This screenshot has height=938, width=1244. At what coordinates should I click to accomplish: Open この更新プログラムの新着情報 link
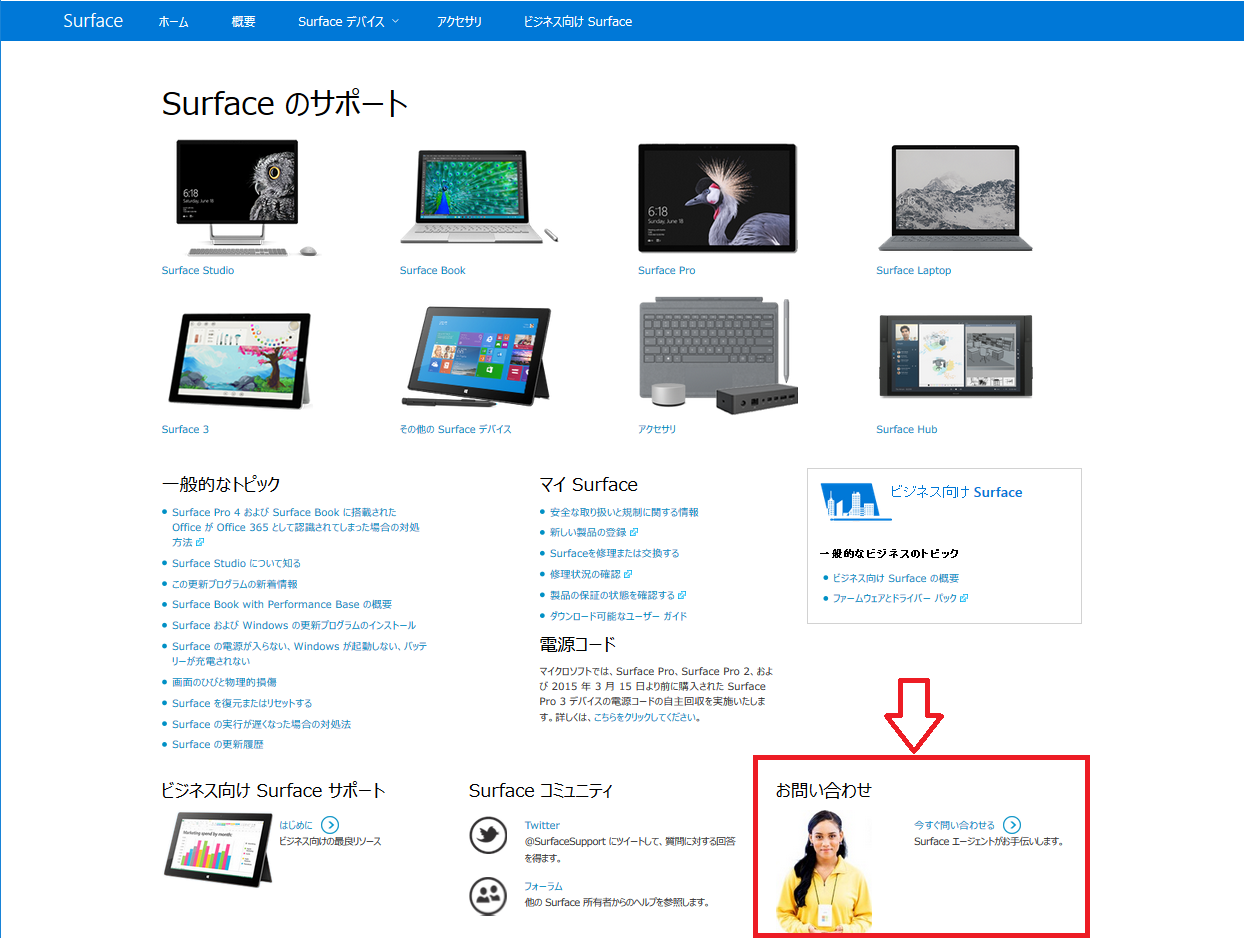point(235,584)
